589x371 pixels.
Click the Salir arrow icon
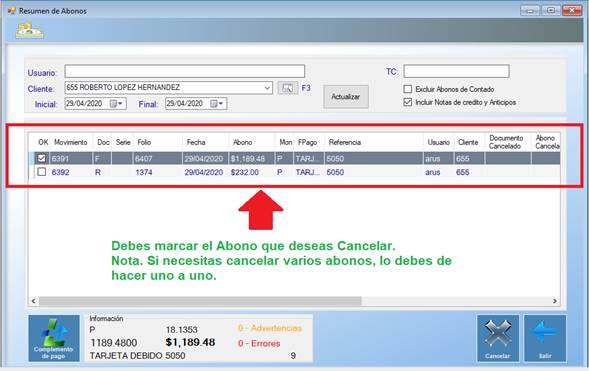(545, 338)
